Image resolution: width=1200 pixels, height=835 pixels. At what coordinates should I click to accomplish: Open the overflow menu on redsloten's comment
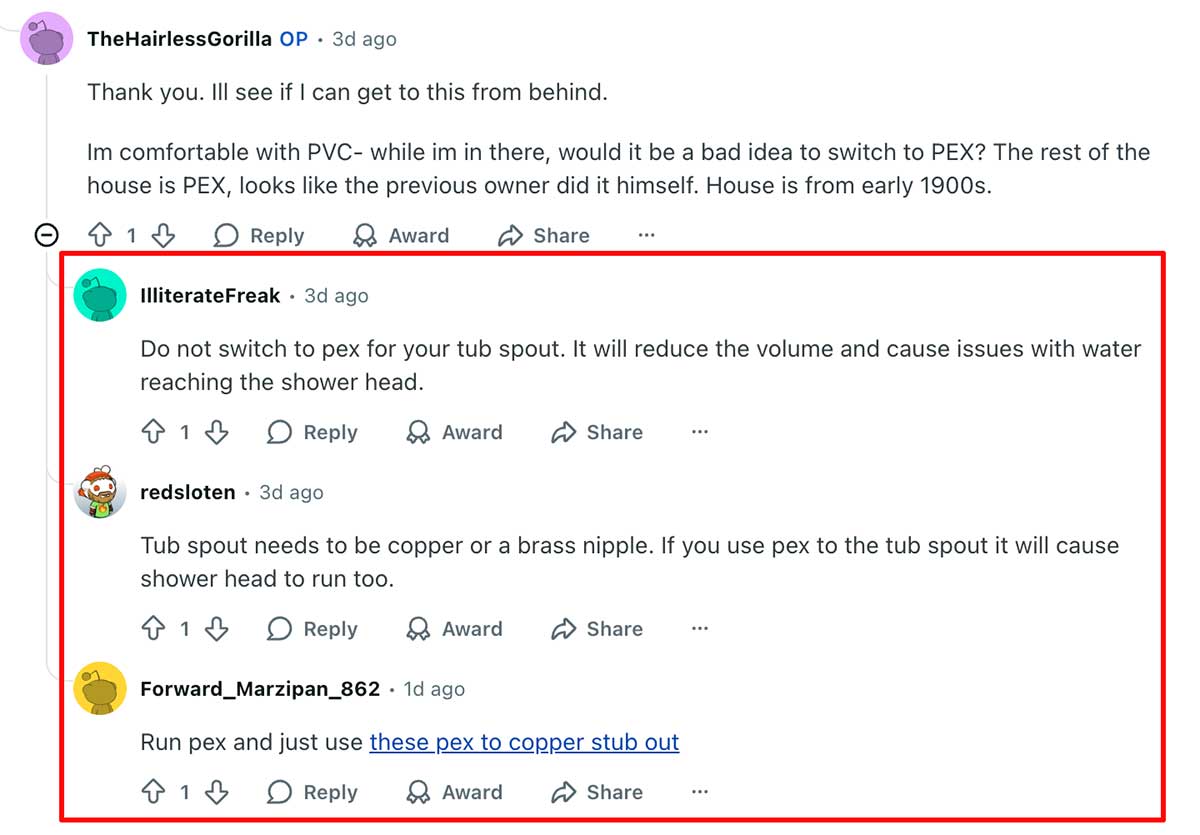click(698, 629)
